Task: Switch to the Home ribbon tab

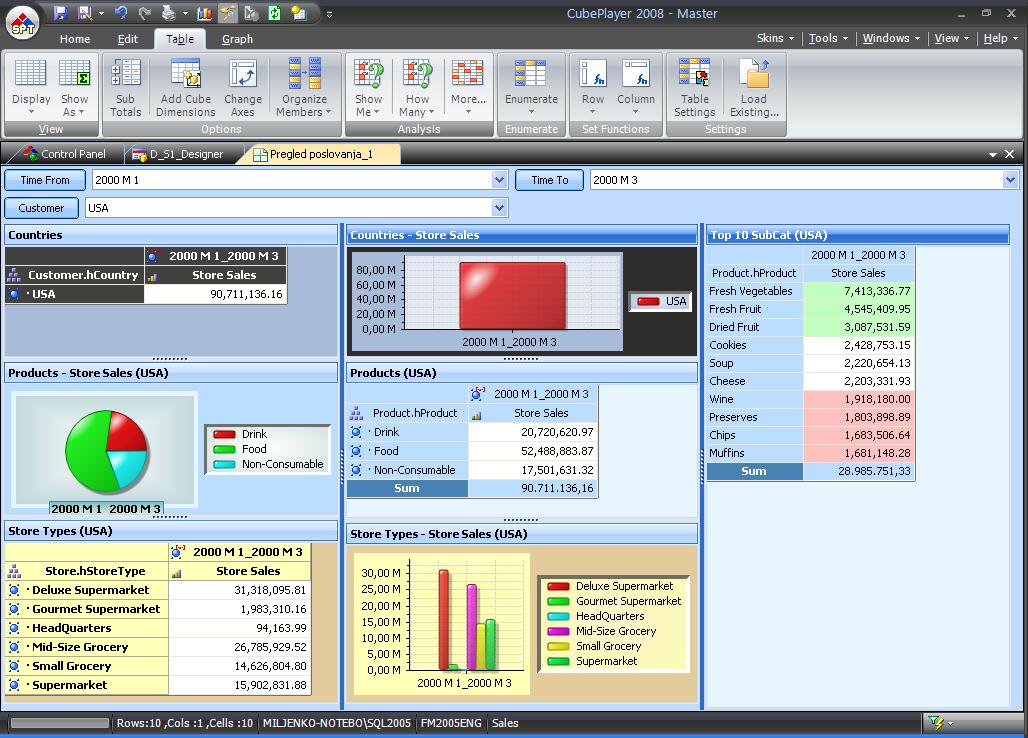Action: pyautogui.click(x=75, y=39)
